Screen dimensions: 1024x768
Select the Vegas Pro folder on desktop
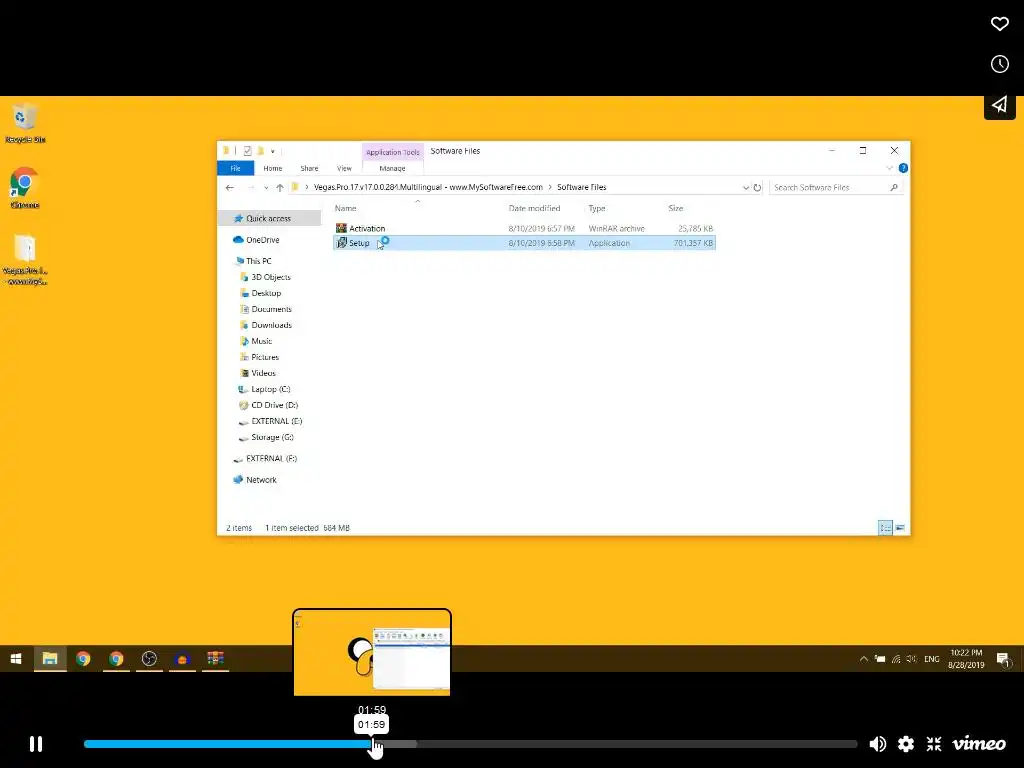click(x=25, y=260)
